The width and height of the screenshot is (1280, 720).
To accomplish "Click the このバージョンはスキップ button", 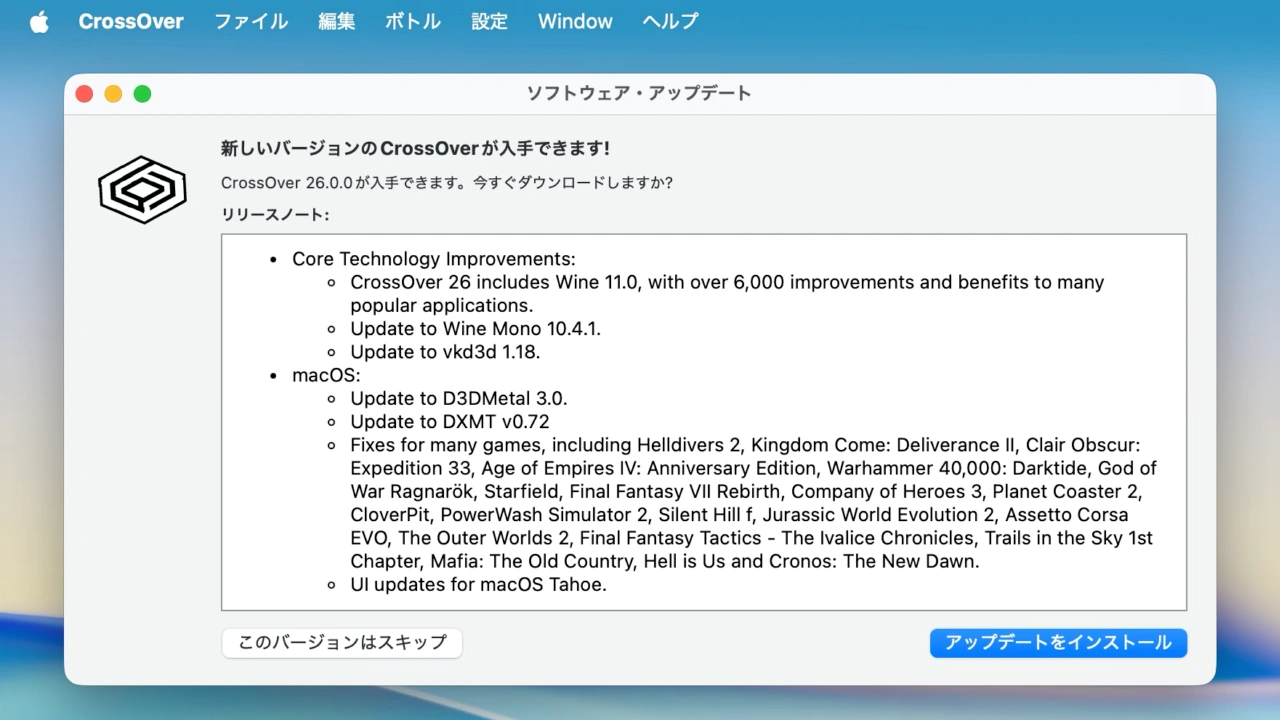I will [x=341, y=643].
